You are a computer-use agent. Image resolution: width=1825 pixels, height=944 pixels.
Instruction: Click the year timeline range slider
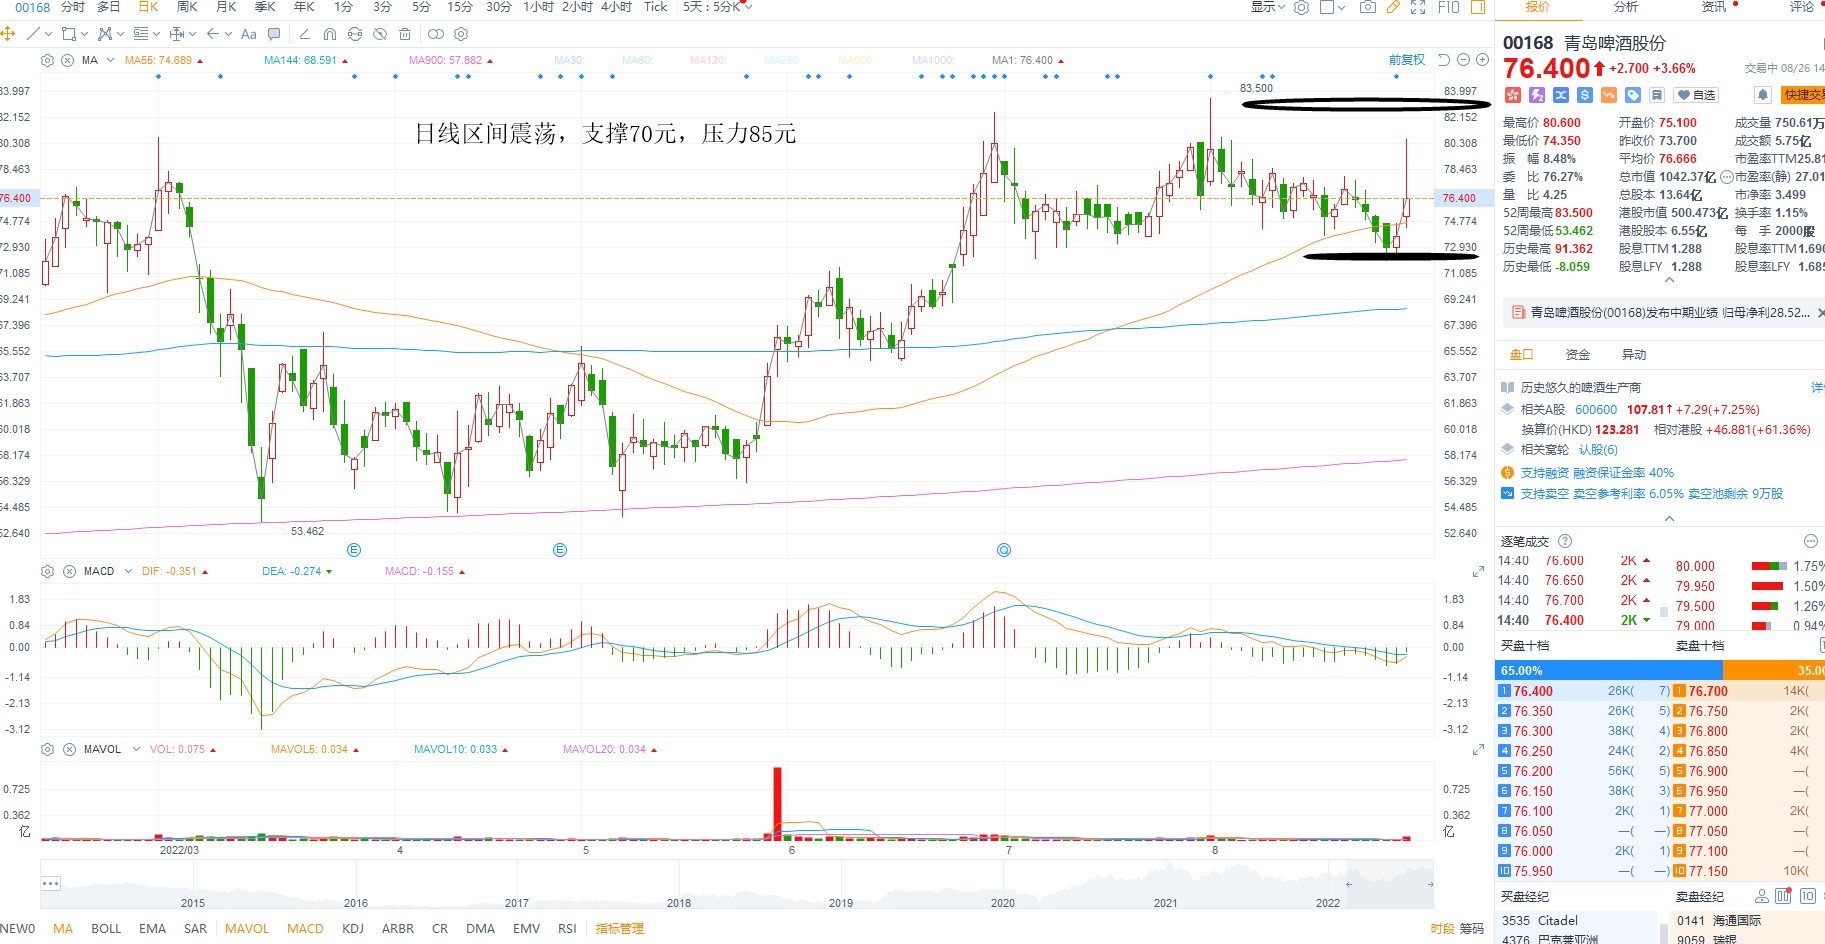(x=737, y=884)
